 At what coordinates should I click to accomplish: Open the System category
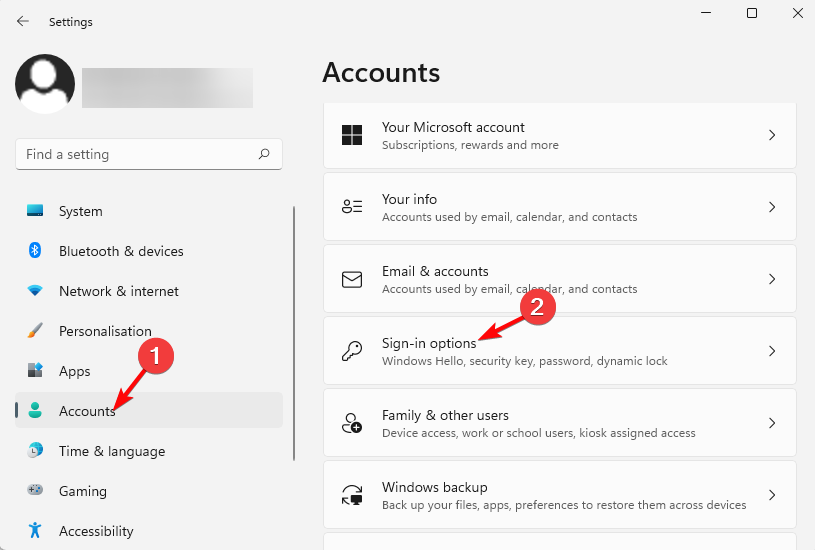click(149, 211)
